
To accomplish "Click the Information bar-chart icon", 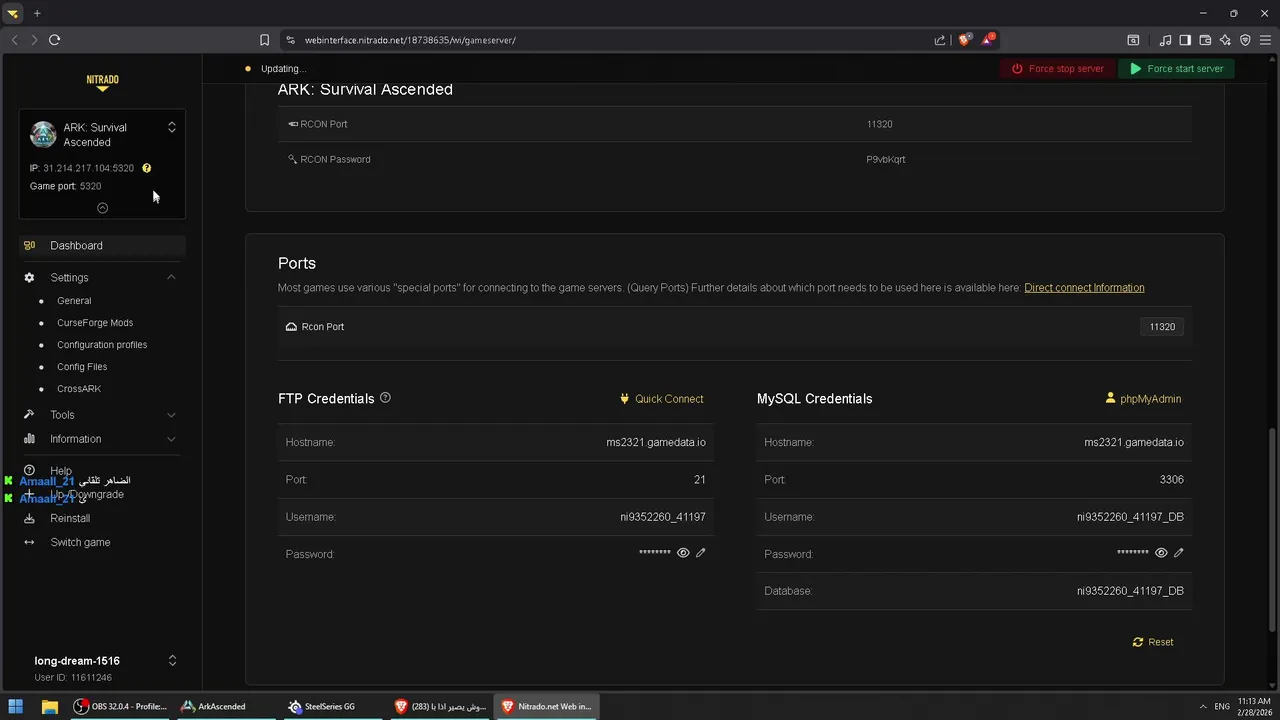I will coord(29,439).
